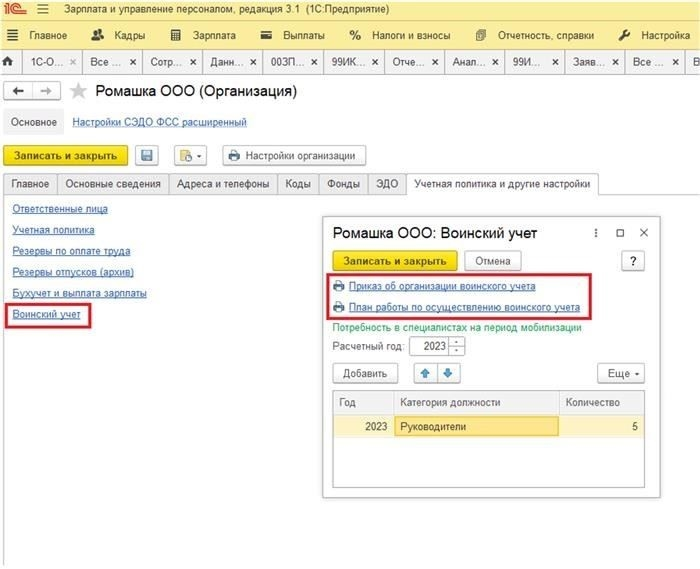Close the Сотр... open tab
Image resolution: width=700 pixels, height=569 pixels.
click(193, 62)
